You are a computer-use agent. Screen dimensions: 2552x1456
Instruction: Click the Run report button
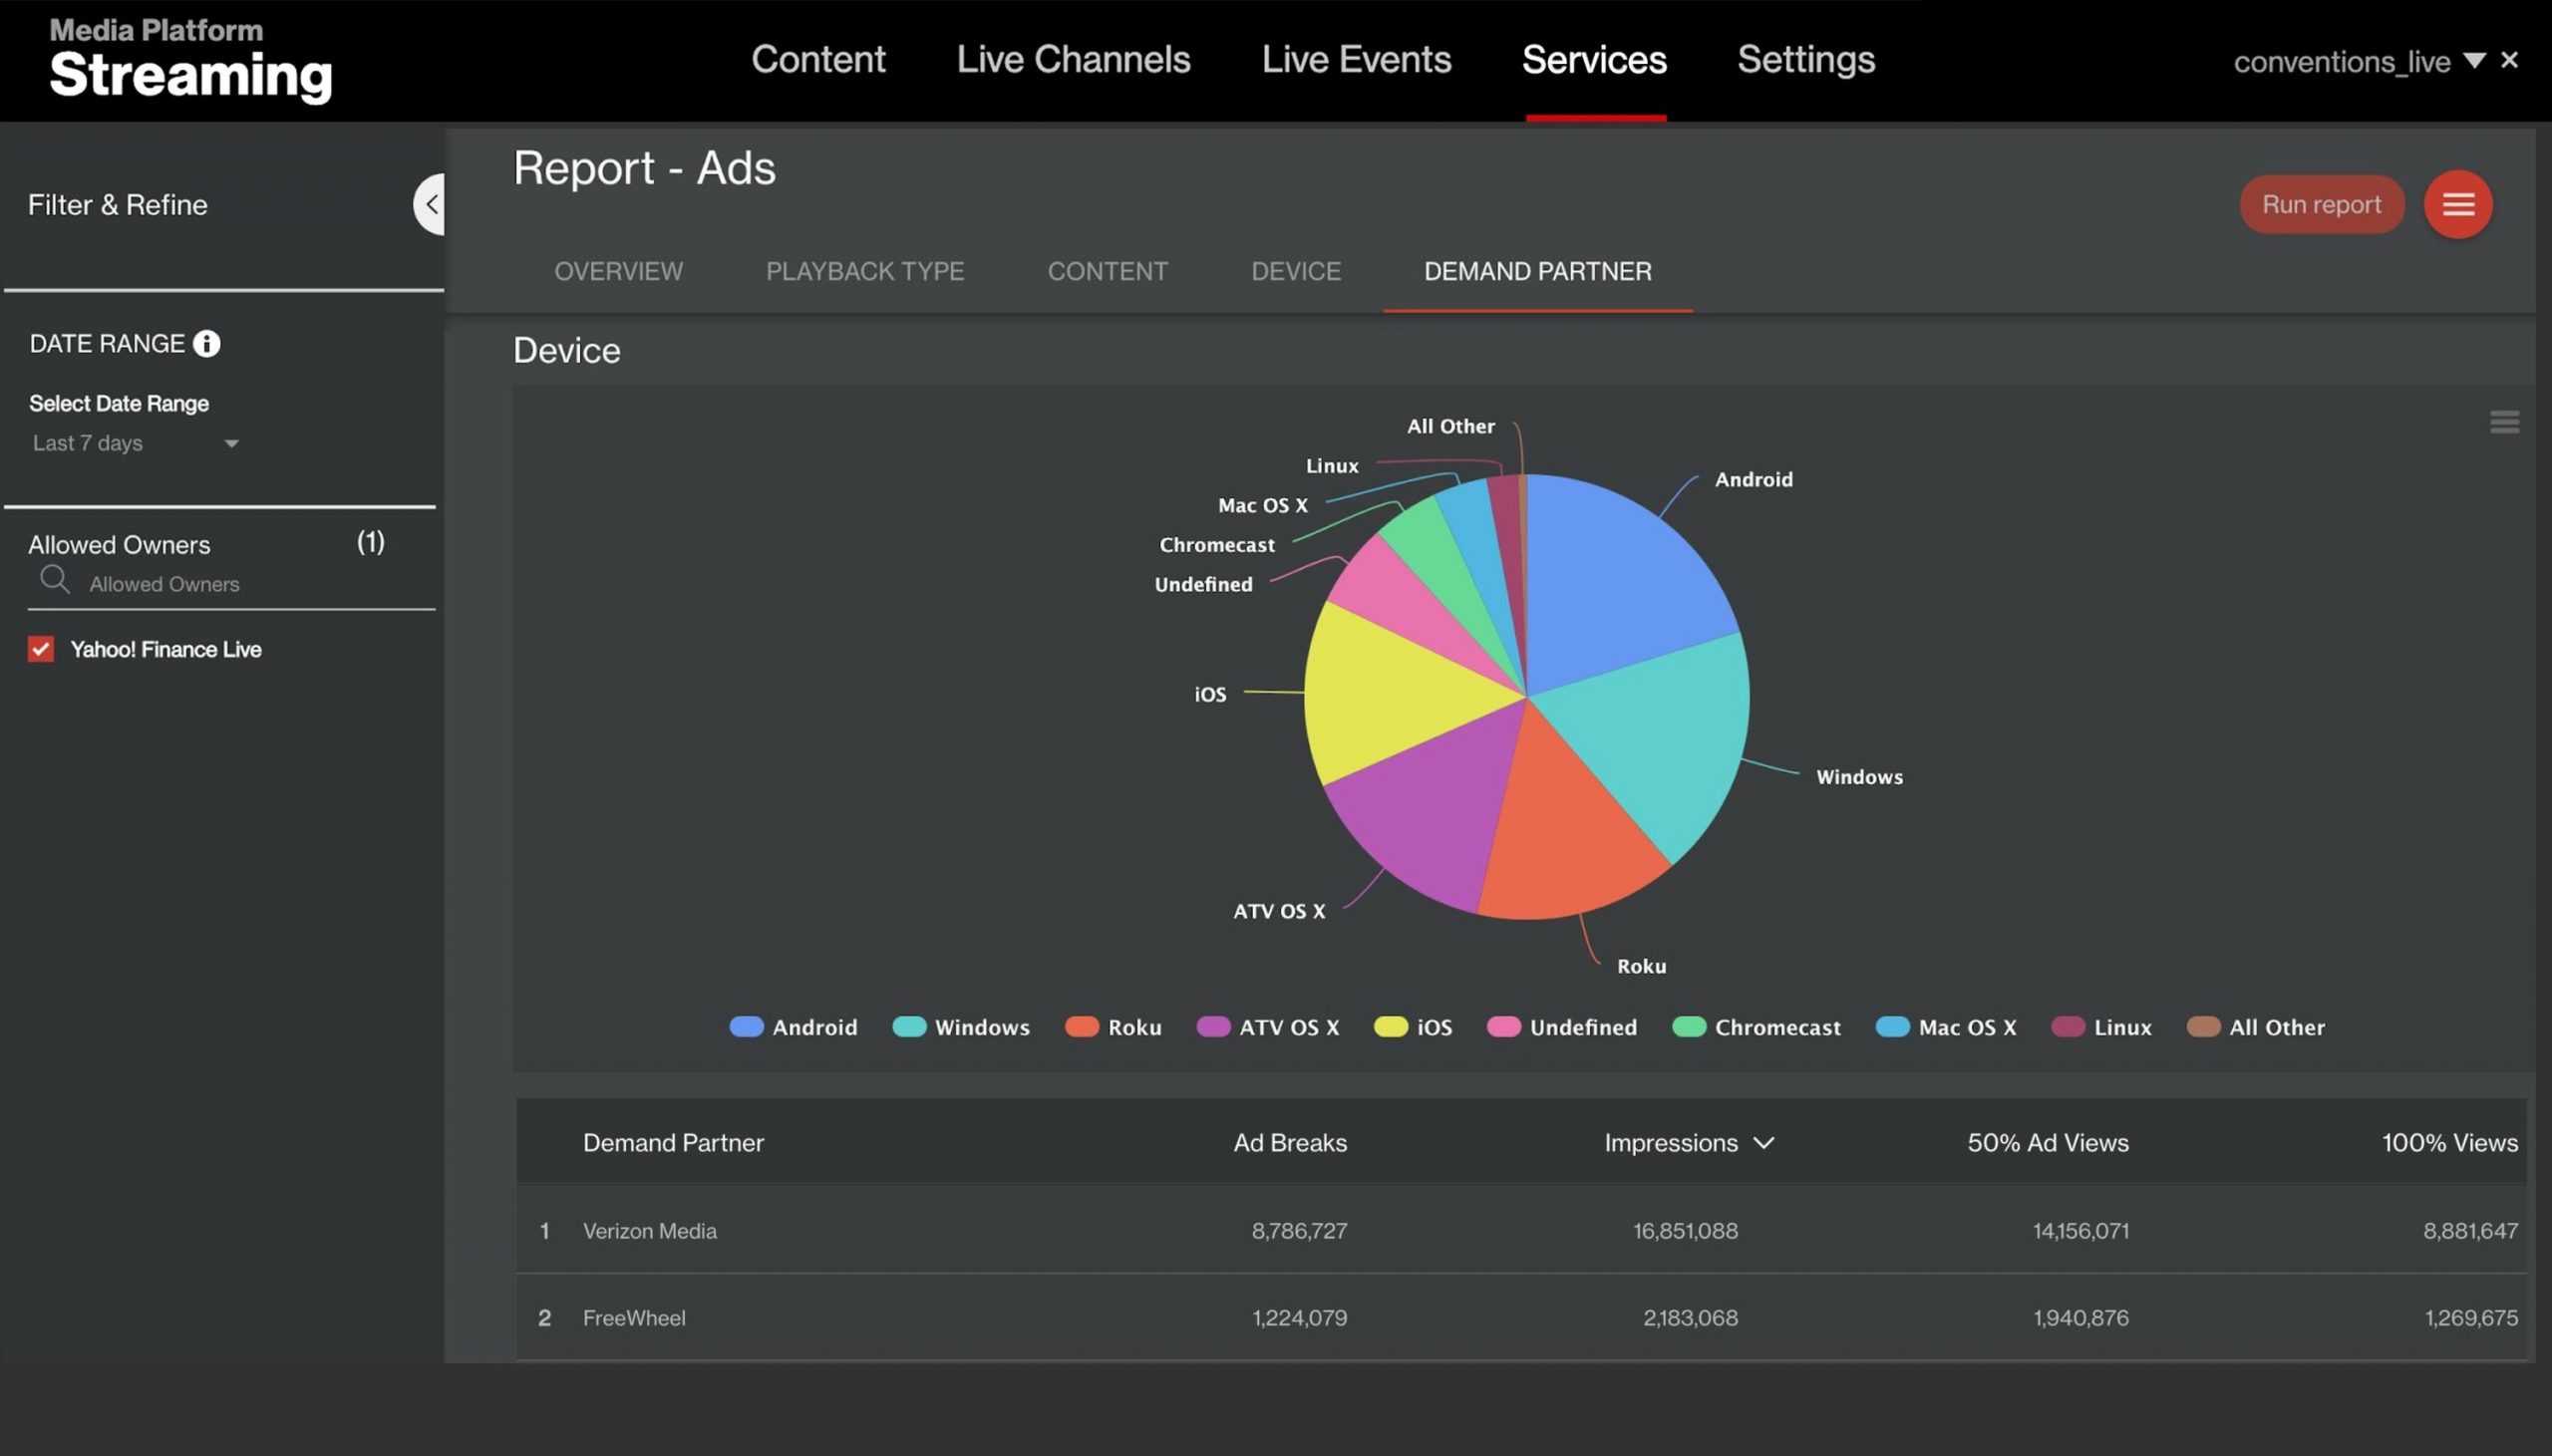[x=2320, y=204]
